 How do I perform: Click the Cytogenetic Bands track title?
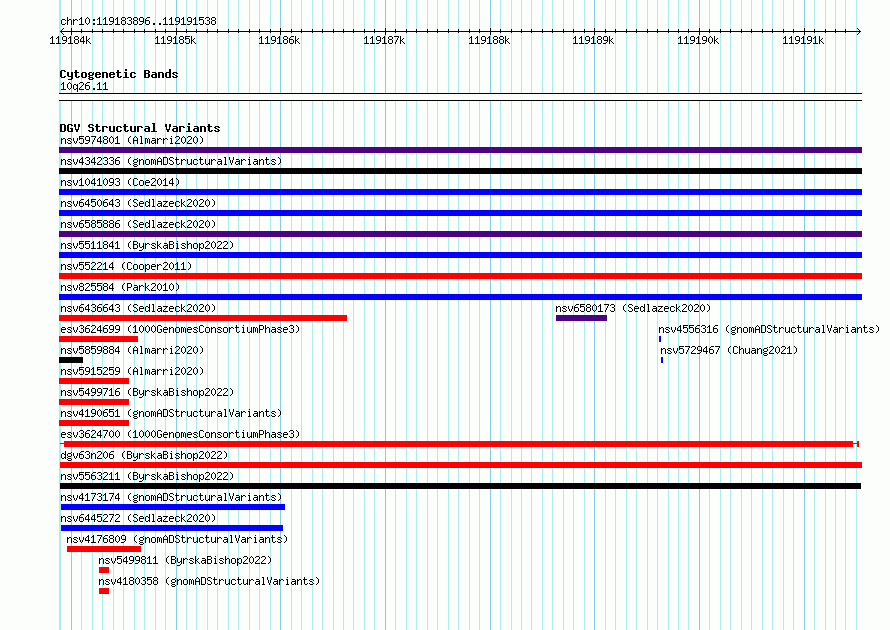[x=119, y=74]
